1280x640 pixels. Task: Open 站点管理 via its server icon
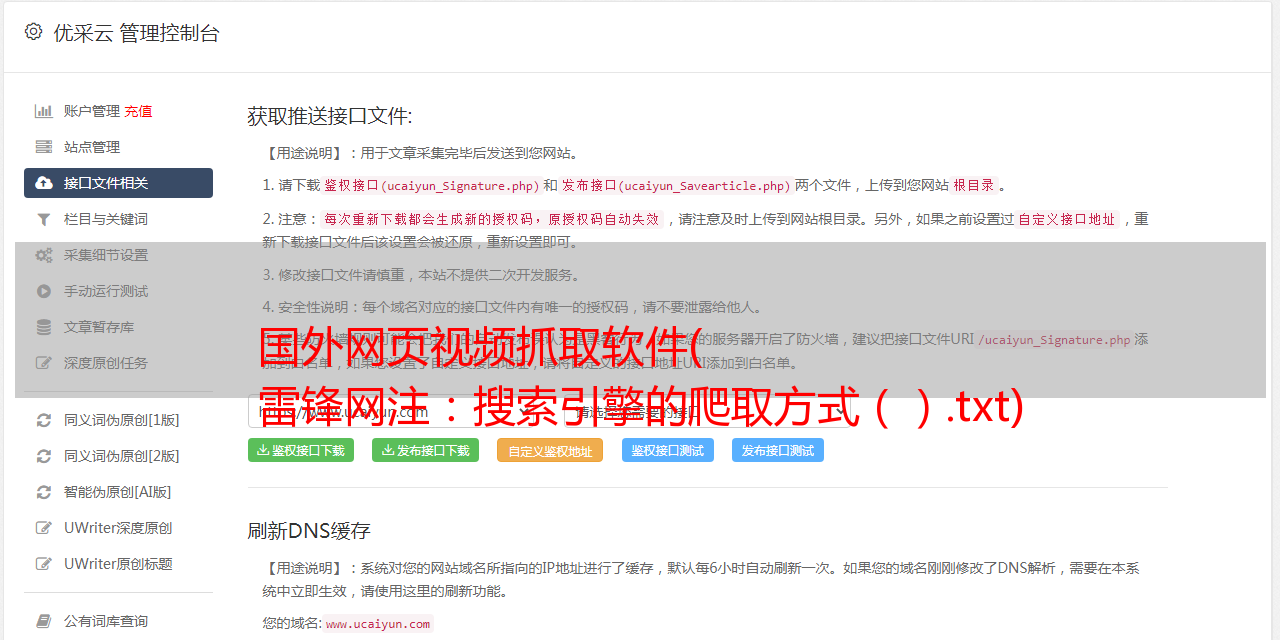[44, 147]
